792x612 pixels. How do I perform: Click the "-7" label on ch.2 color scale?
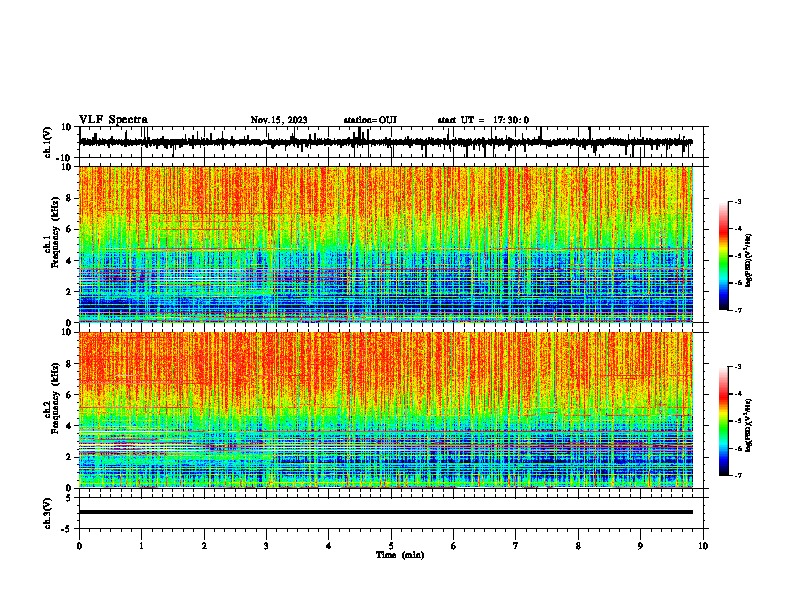[737, 475]
